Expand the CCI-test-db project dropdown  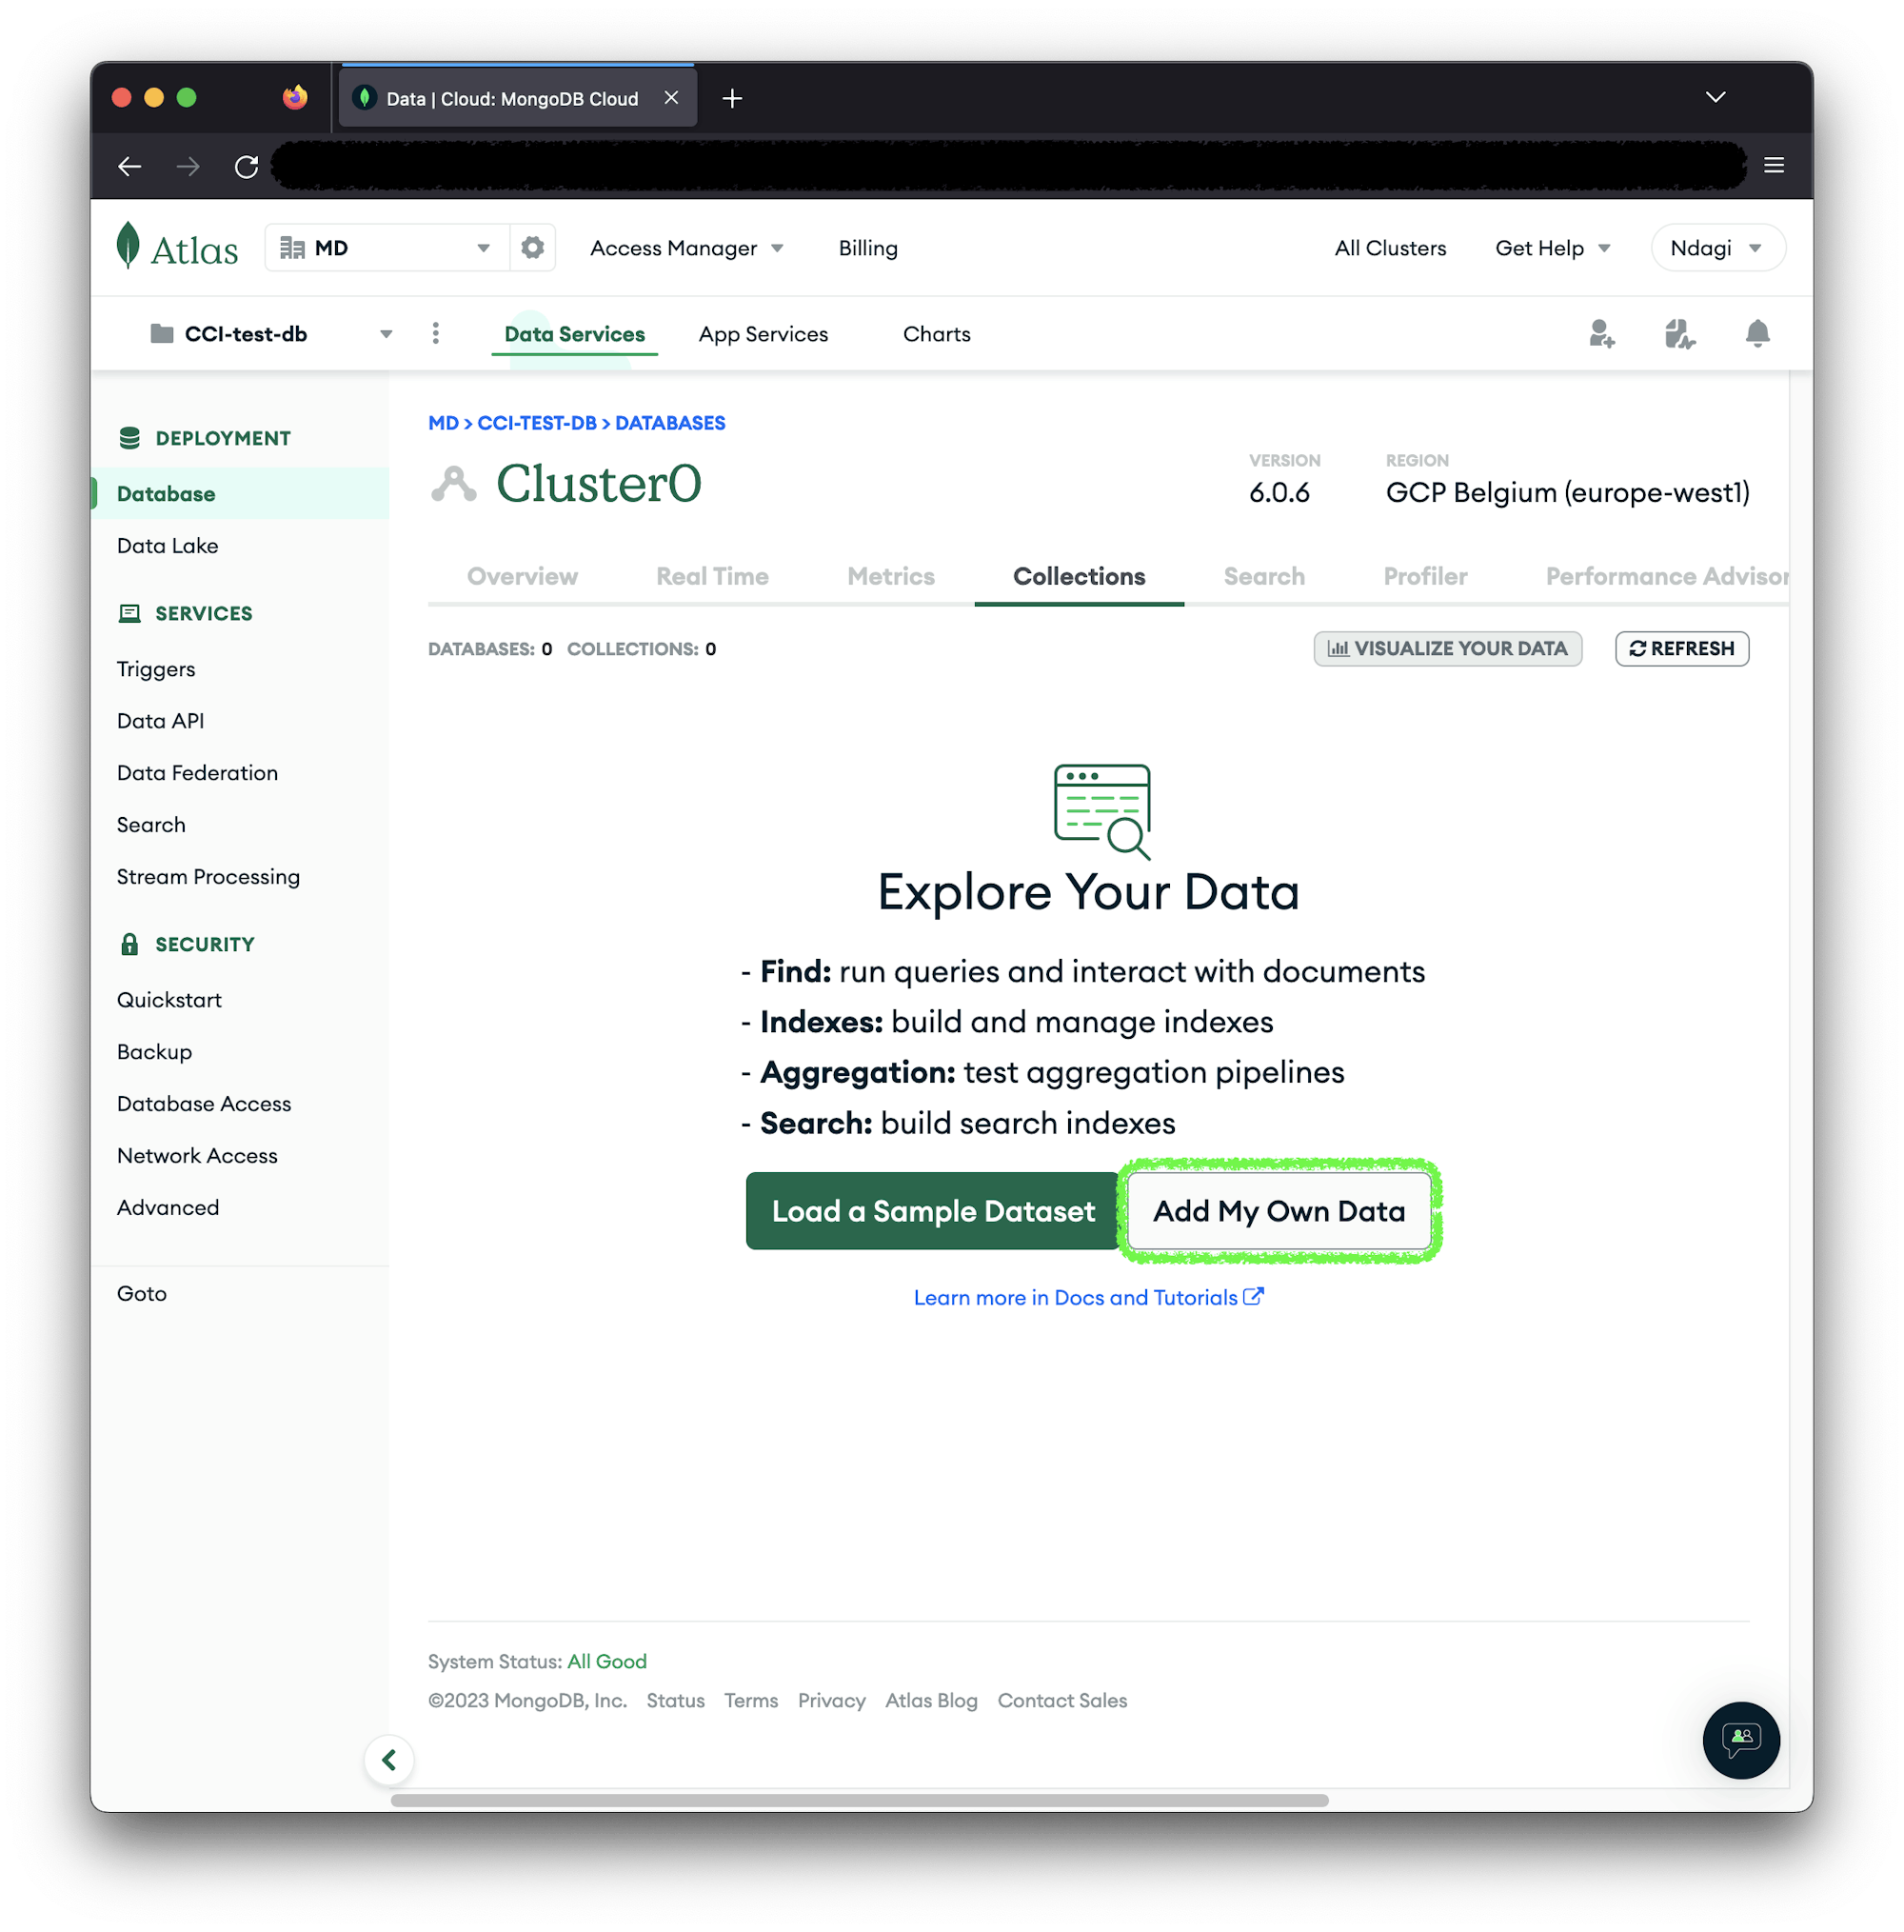click(386, 333)
